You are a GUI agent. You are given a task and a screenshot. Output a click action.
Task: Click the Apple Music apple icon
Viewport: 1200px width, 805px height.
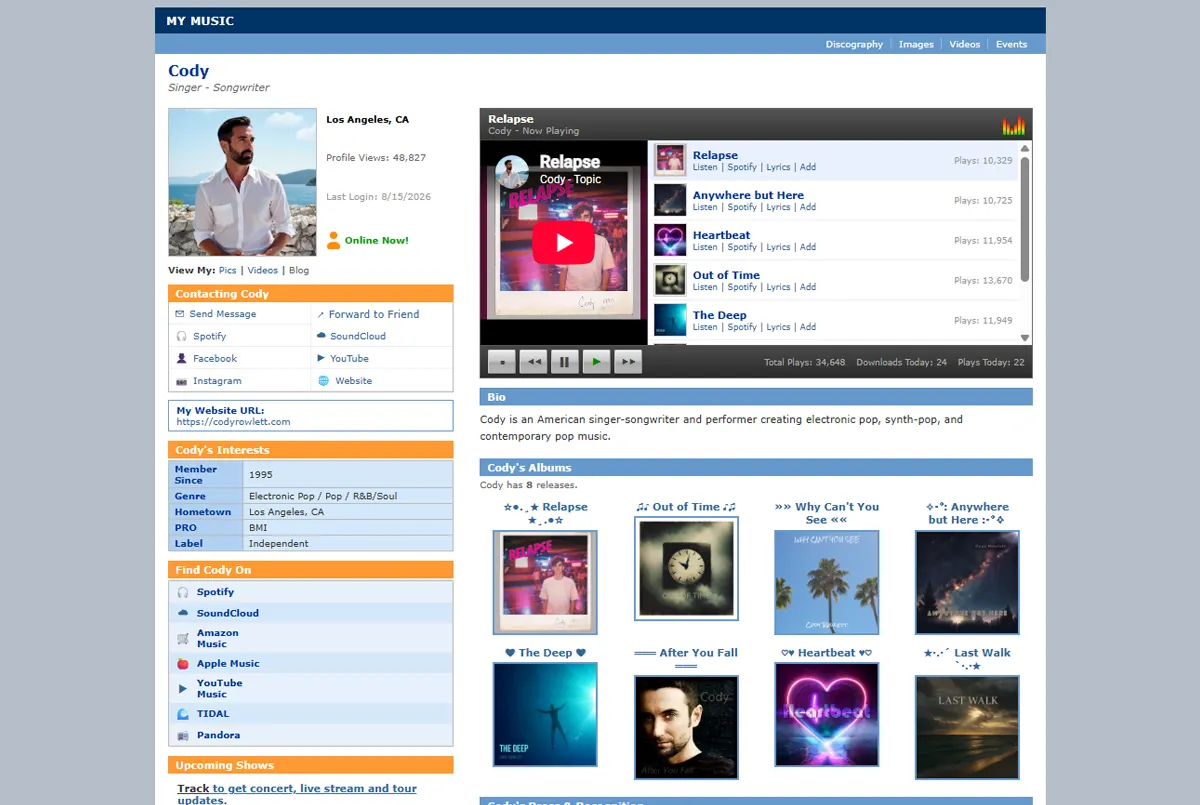(x=183, y=663)
